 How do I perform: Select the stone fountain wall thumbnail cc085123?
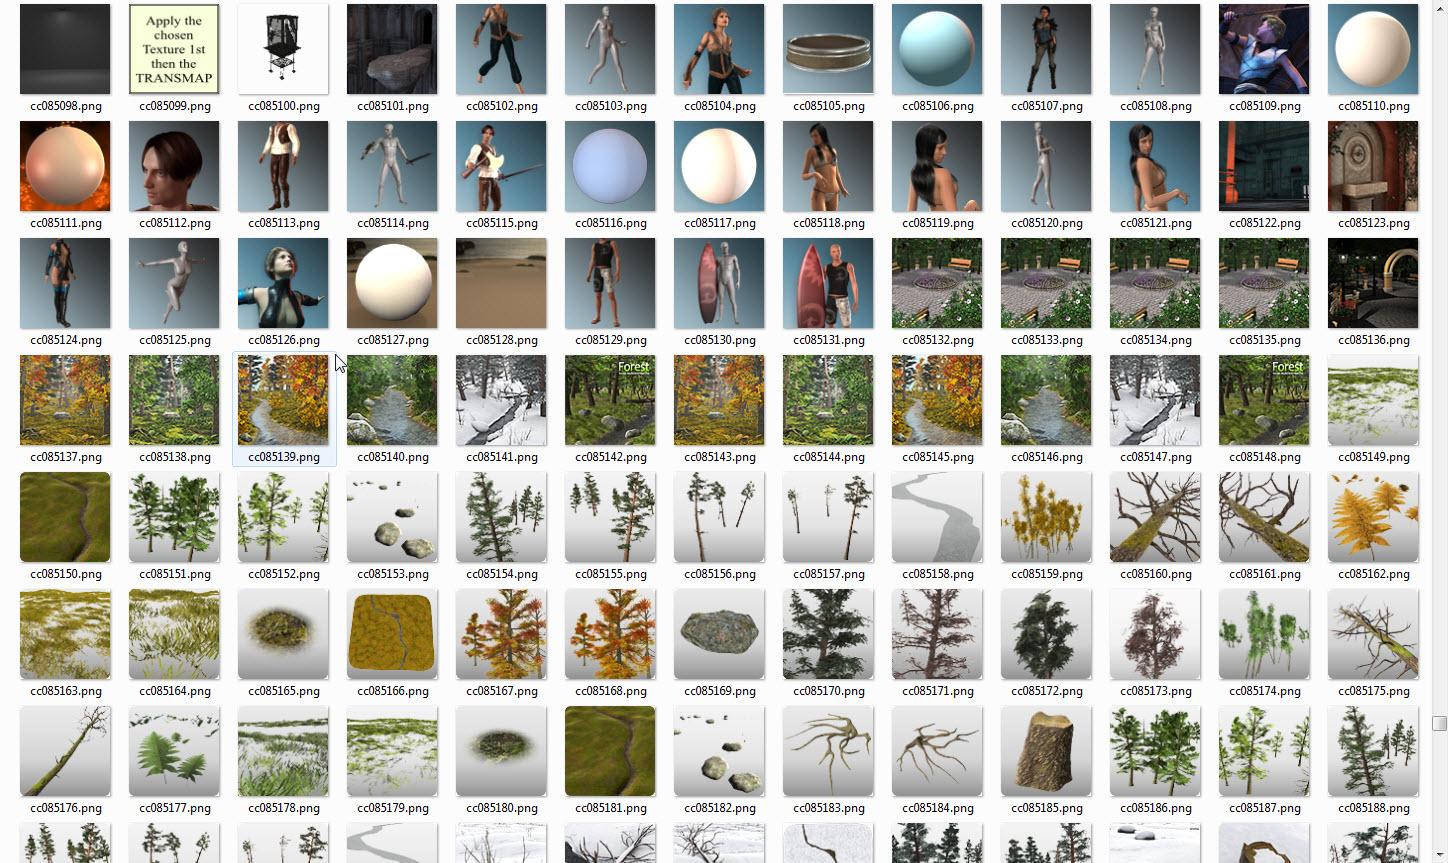(1373, 166)
